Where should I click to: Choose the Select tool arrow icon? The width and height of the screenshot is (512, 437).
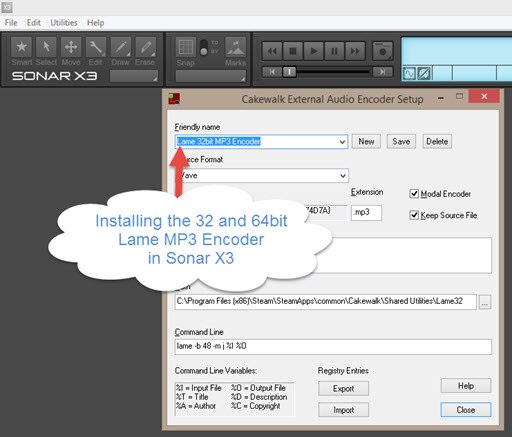[x=46, y=47]
